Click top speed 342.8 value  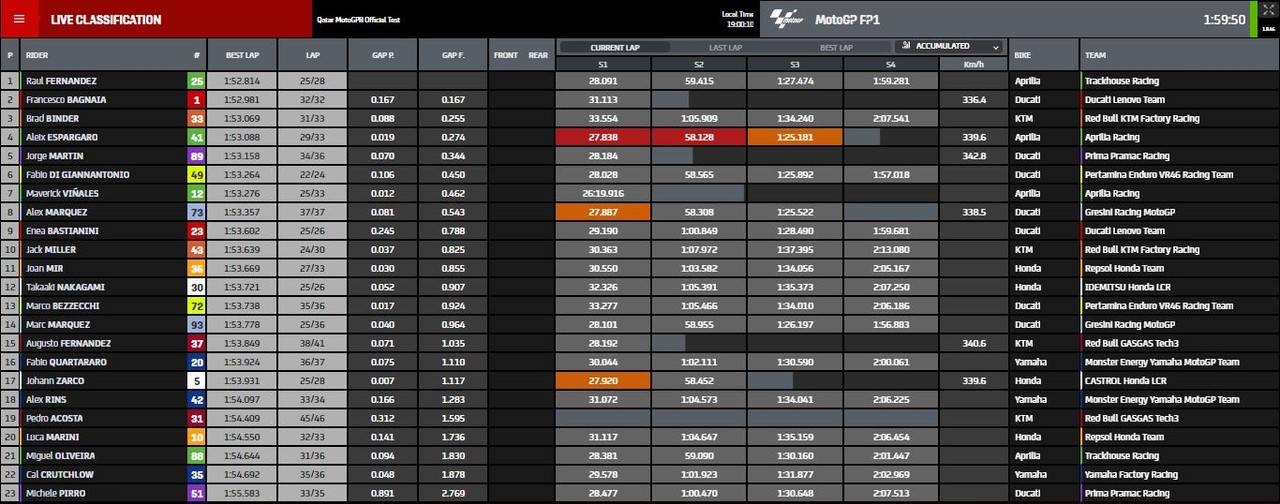973,156
